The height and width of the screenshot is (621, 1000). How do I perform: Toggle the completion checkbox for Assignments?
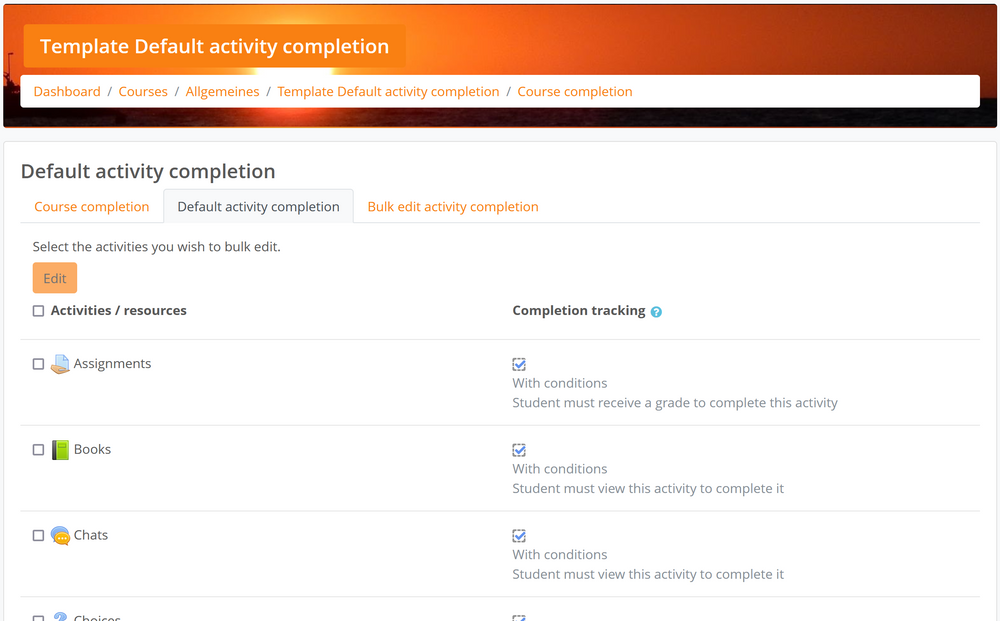coord(519,364)
